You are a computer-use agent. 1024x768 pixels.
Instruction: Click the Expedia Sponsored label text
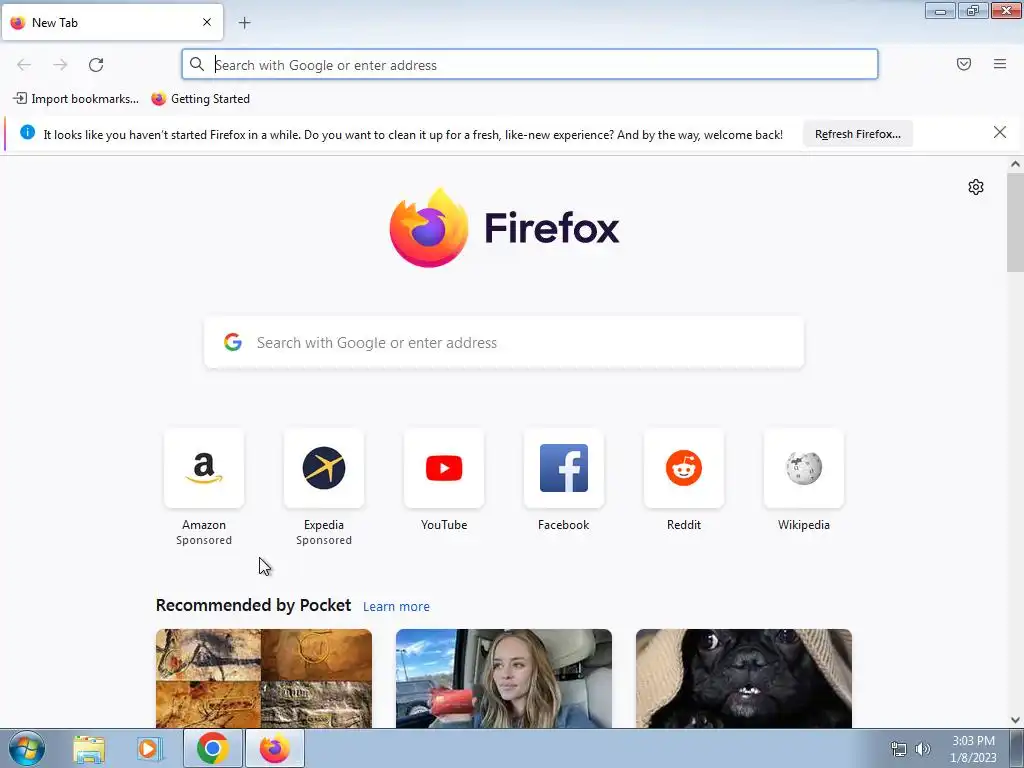pos(324,540)
